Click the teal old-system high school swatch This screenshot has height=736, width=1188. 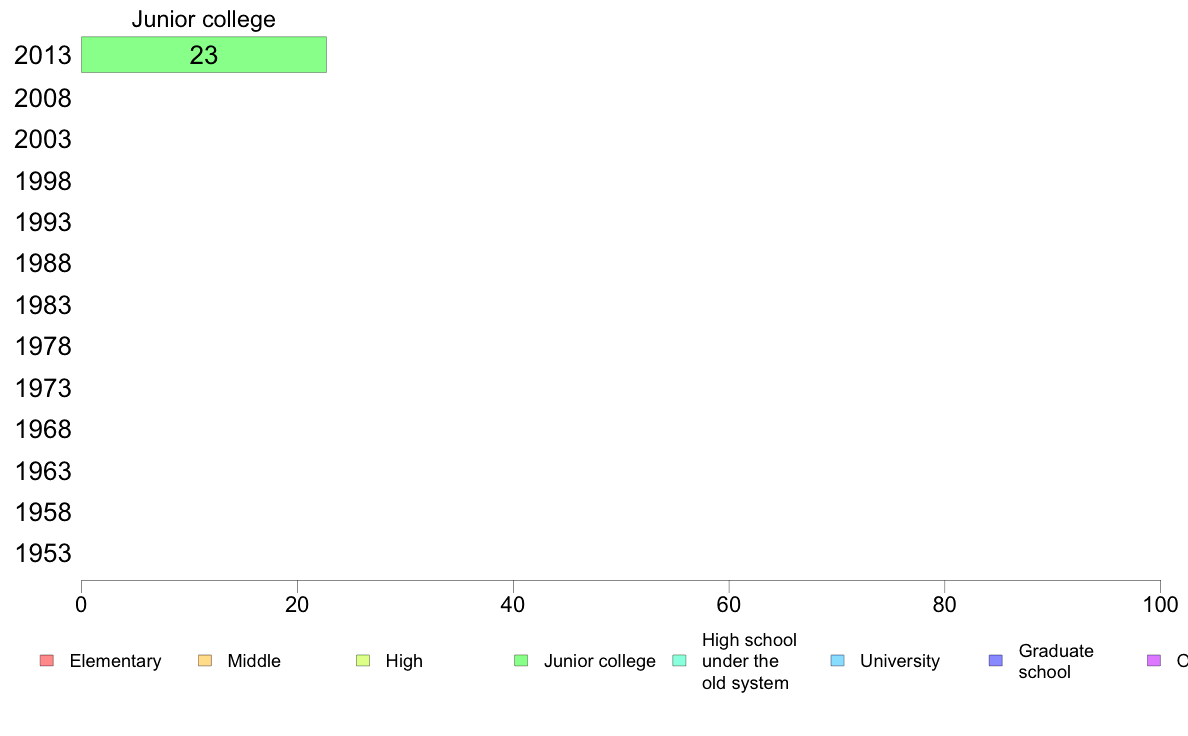tap(679, 661)
